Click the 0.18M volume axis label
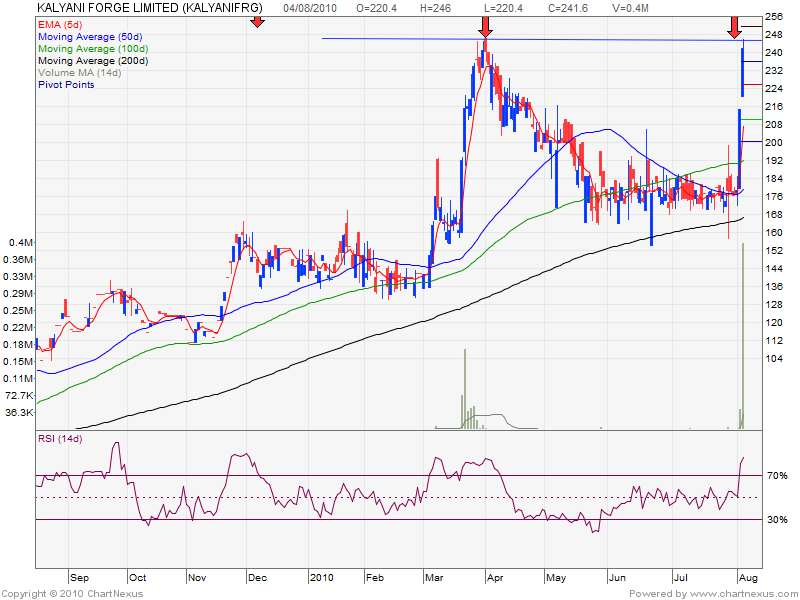800x600 pixels. pos(18,344)
